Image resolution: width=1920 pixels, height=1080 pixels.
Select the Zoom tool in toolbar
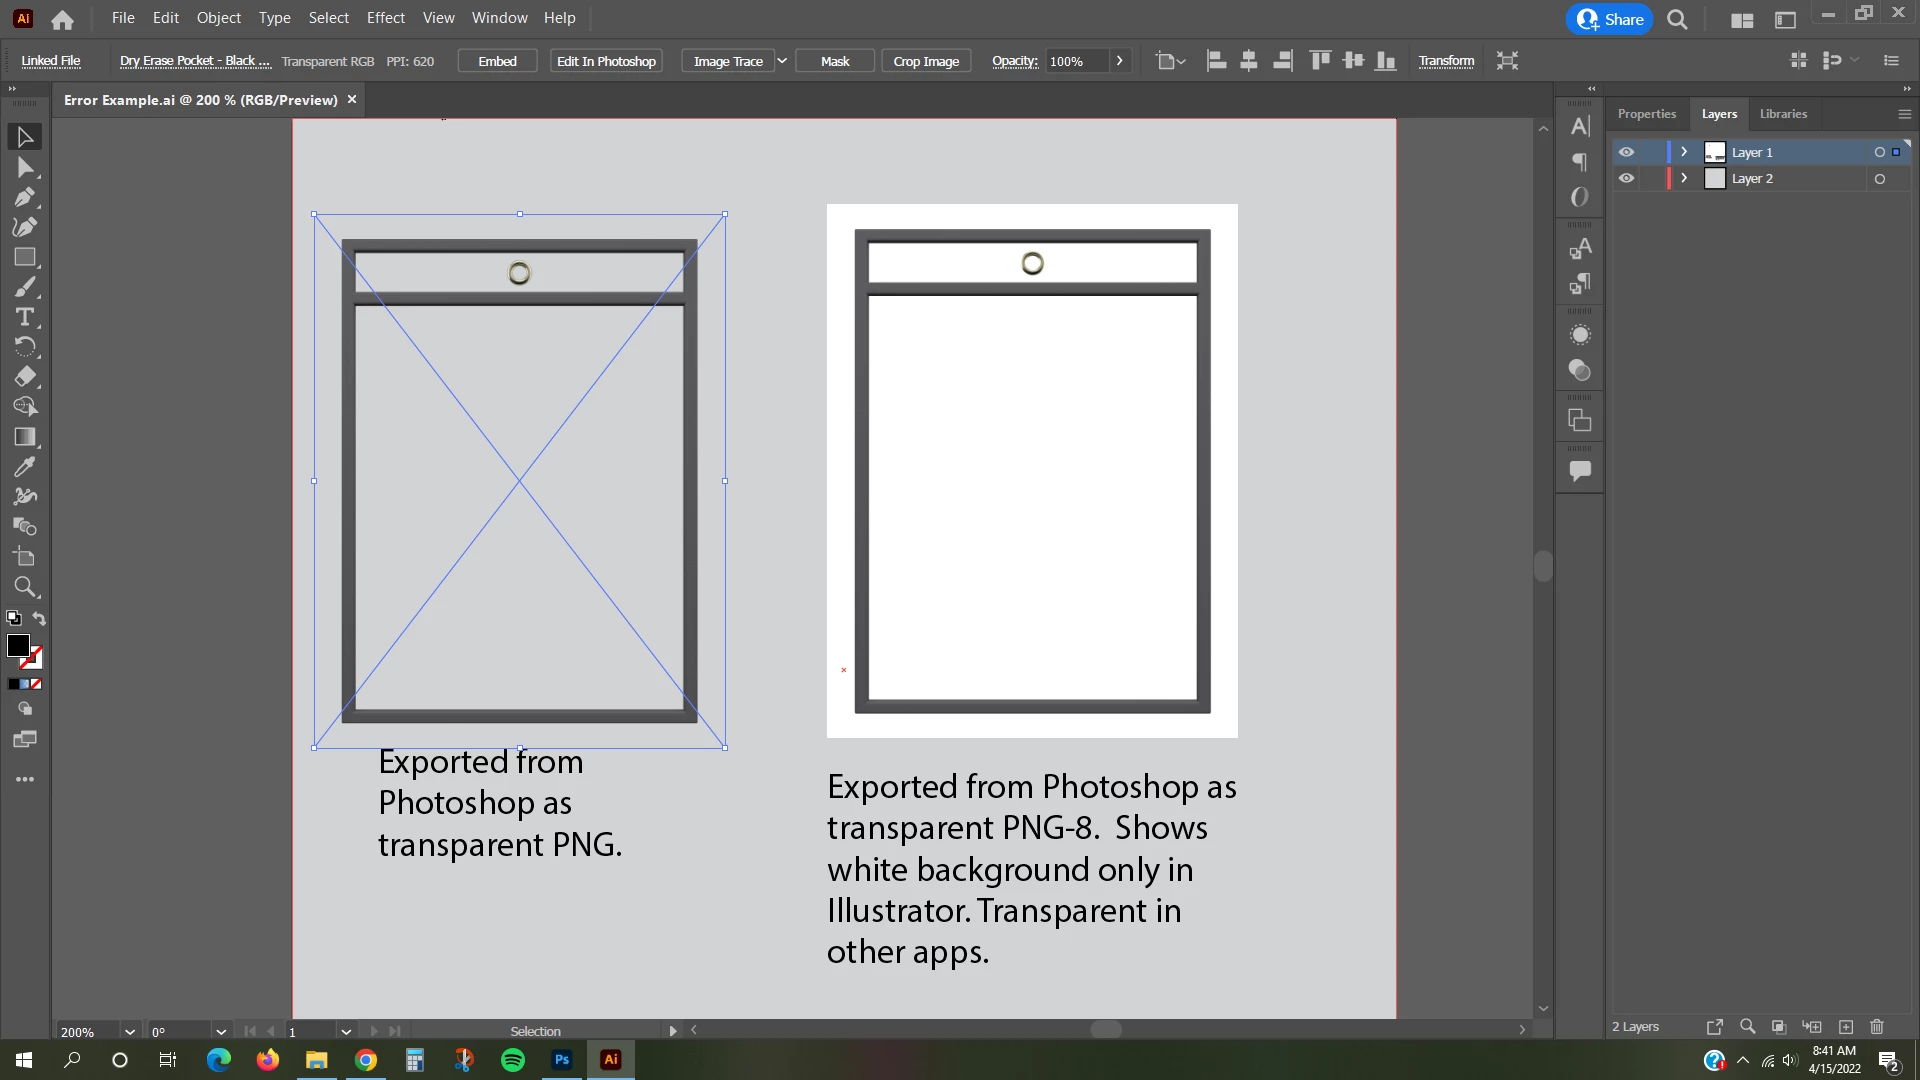pyautogui.click(x=25, y=587)
